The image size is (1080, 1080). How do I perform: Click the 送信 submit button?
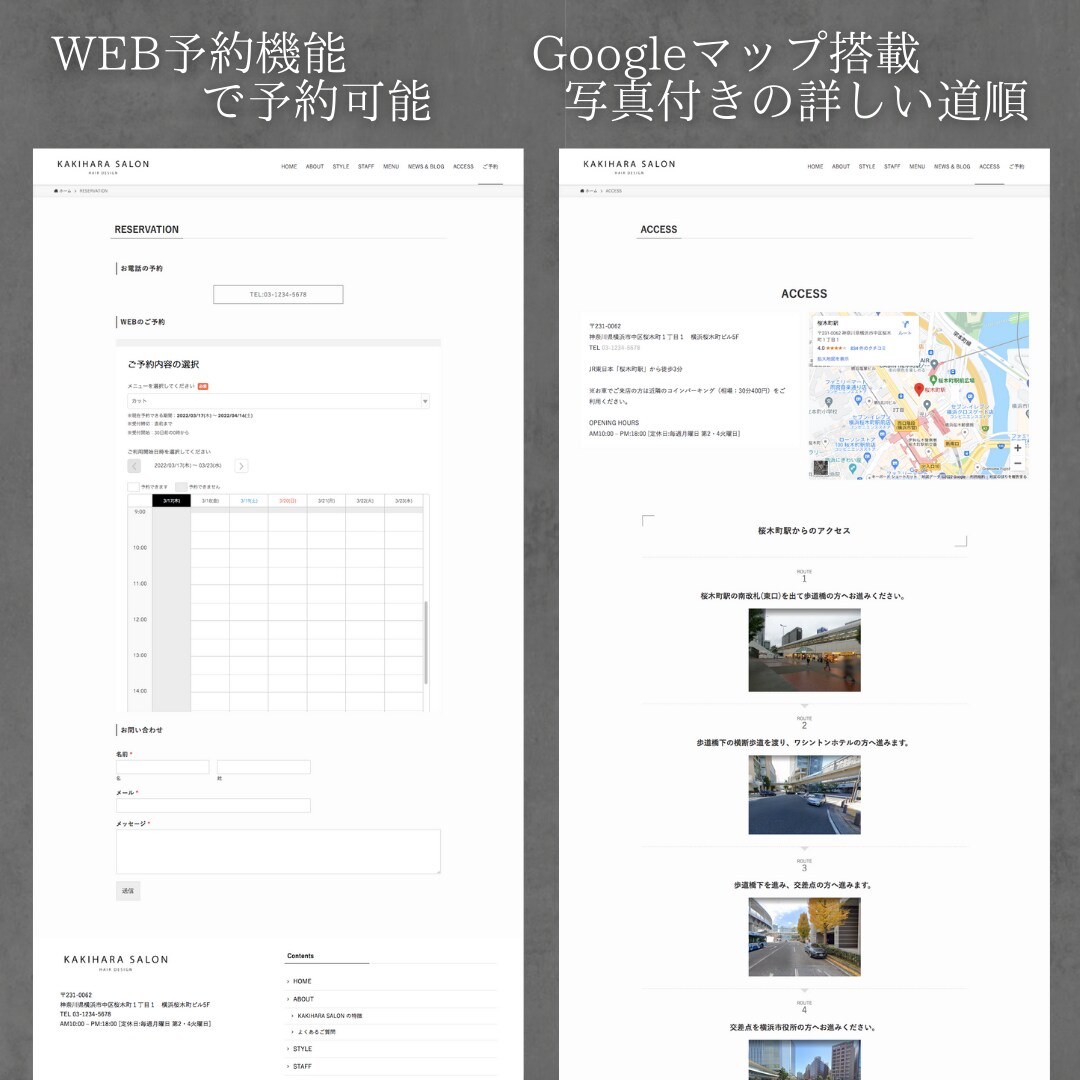pyautogui.click(x=128, y=891)
